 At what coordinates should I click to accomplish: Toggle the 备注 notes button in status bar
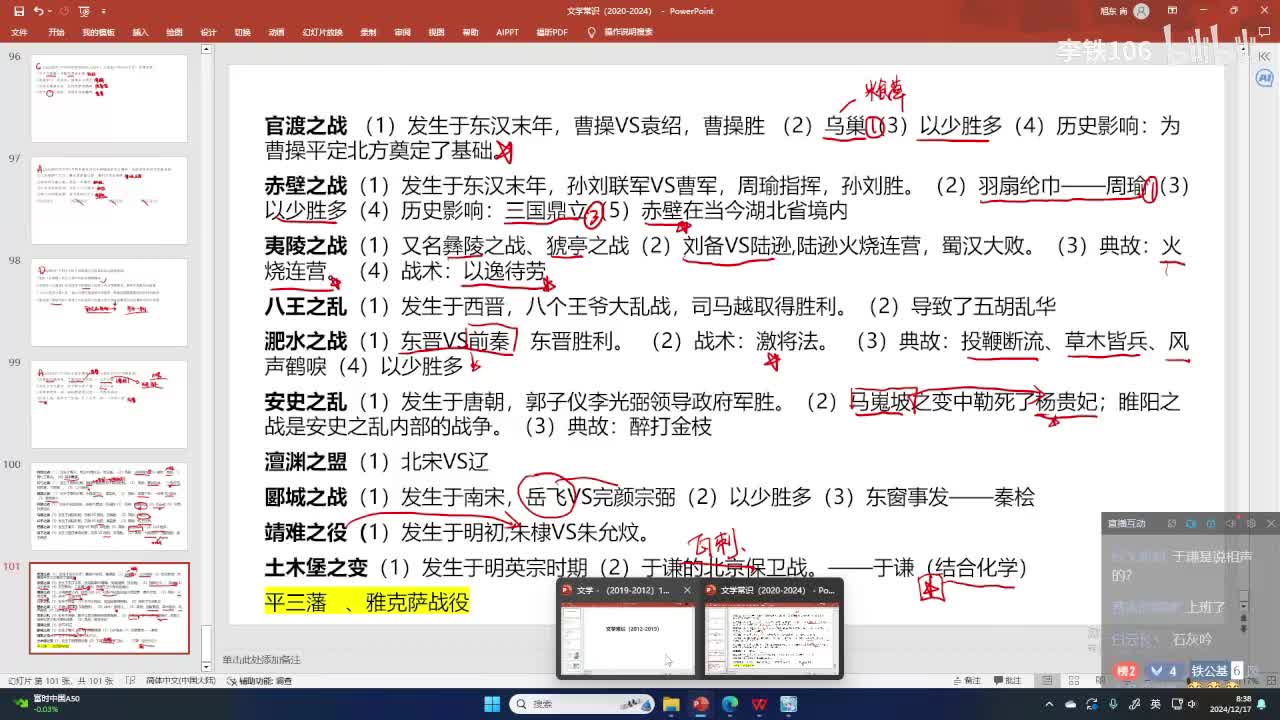[x=965, y=680]
